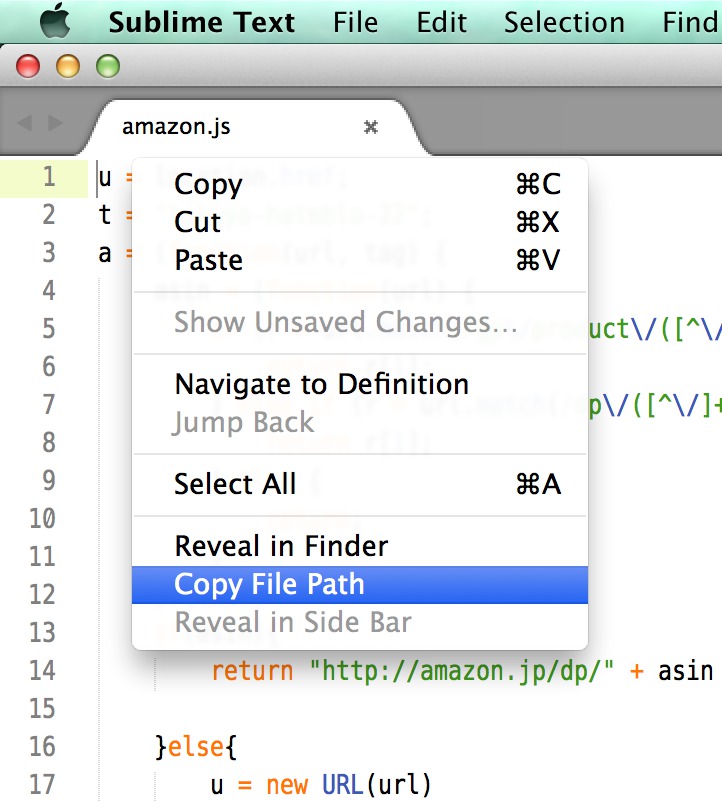Click the new keyword on line 17

tap(287, 786)
